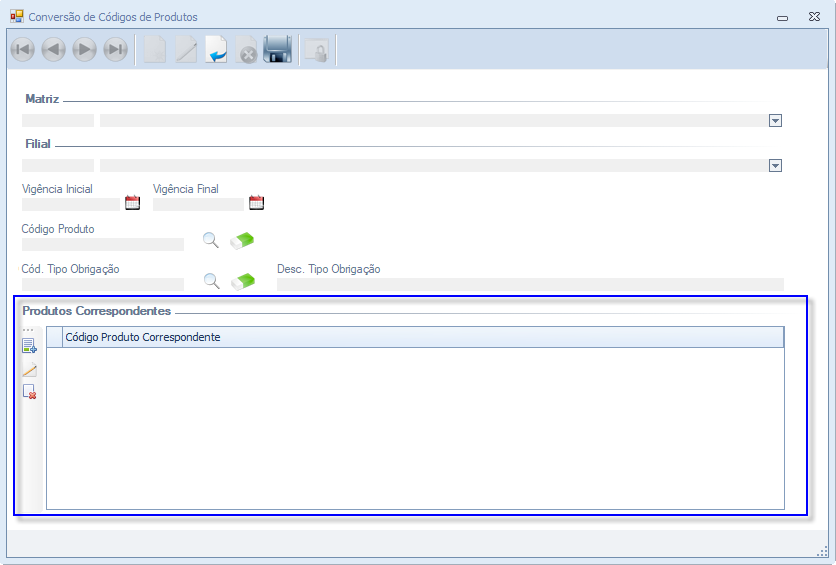The image size is (836, 565).
Task: Click the padlock toolbar icon
Action: 317,51
